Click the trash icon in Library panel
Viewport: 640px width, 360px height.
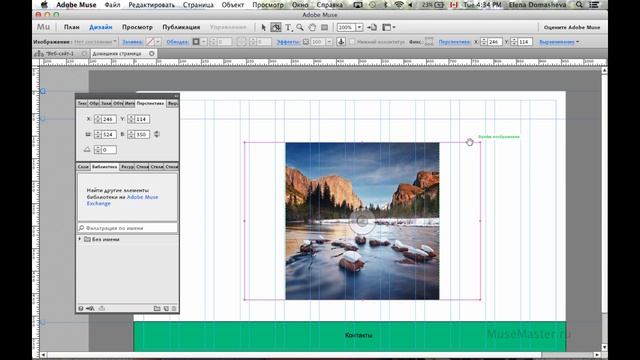(x=174, y=309)
